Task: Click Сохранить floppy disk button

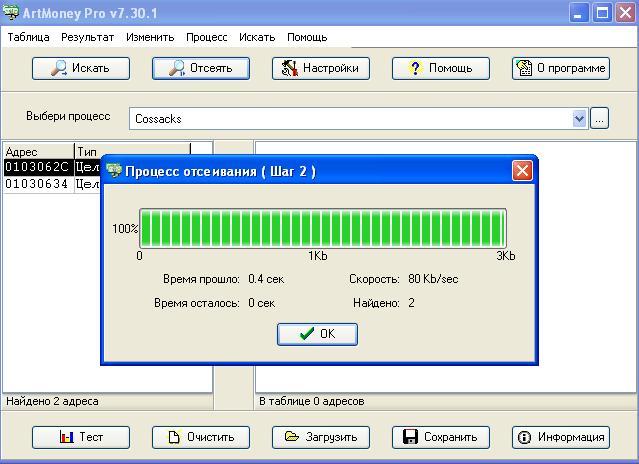Action: pos(441,437)
